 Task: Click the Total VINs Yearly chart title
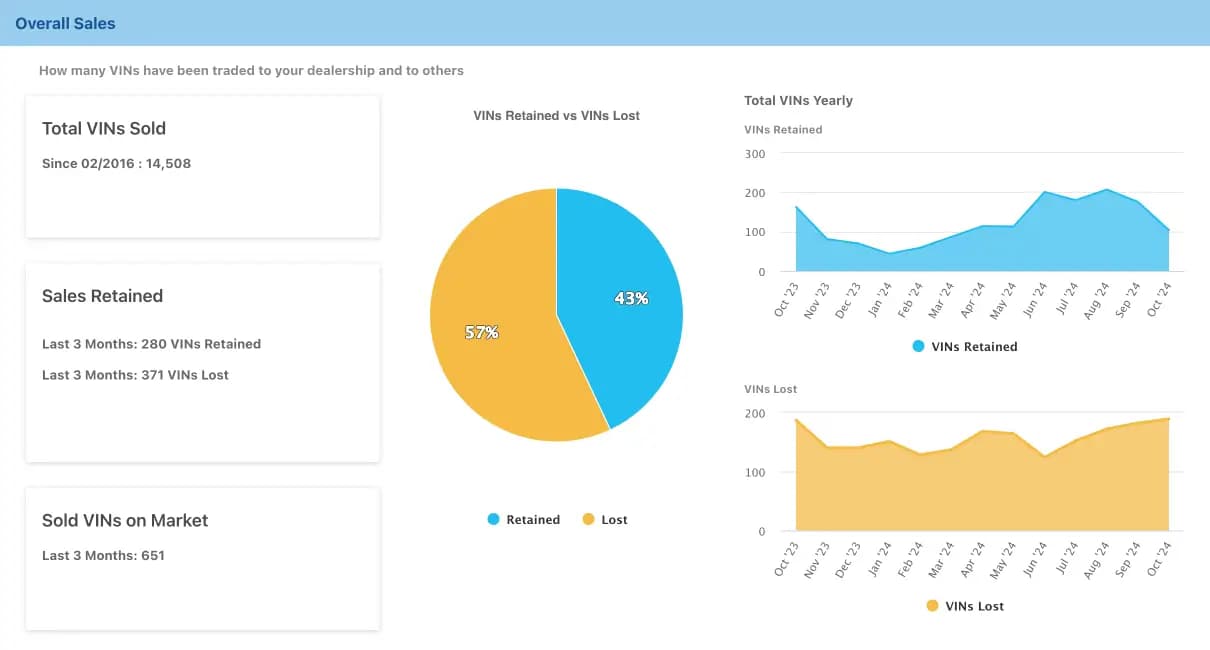coord(798,100)
